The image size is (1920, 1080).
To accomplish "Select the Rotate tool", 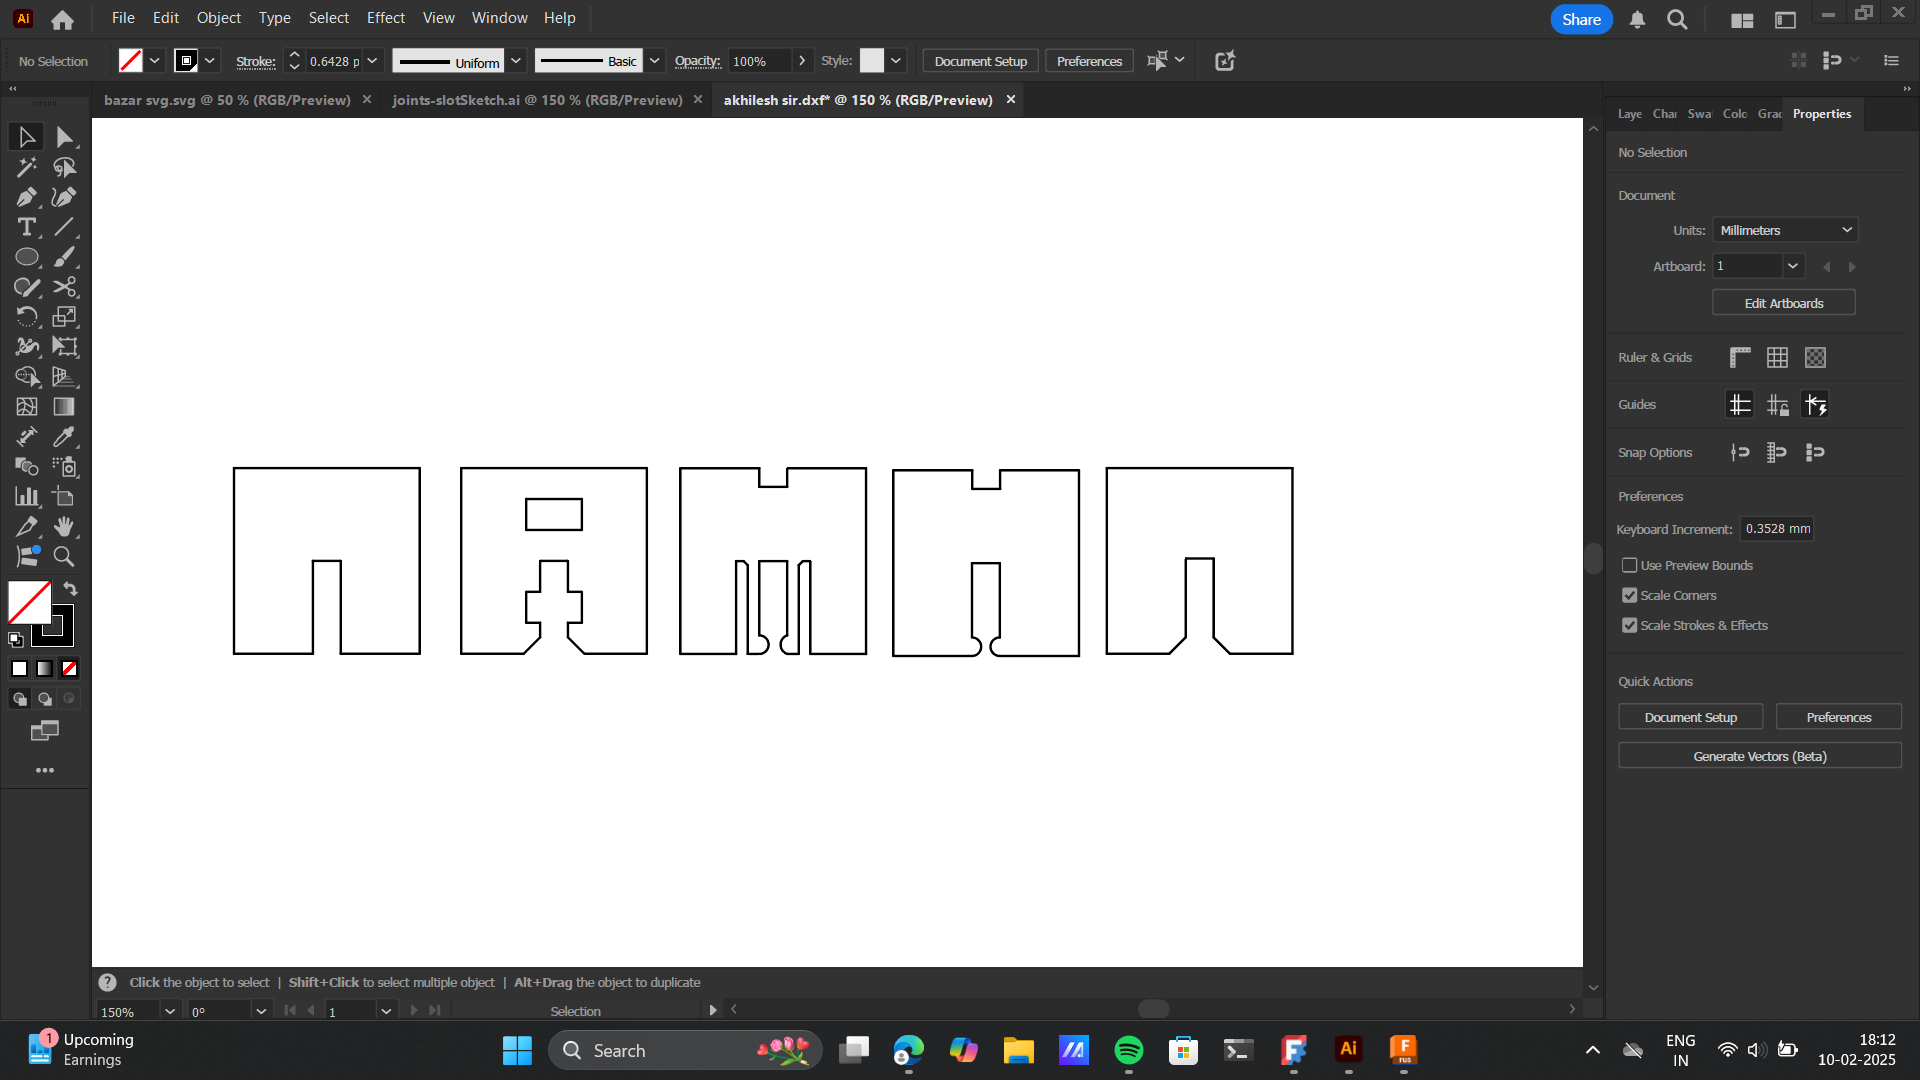I will [x=27, y=317].
